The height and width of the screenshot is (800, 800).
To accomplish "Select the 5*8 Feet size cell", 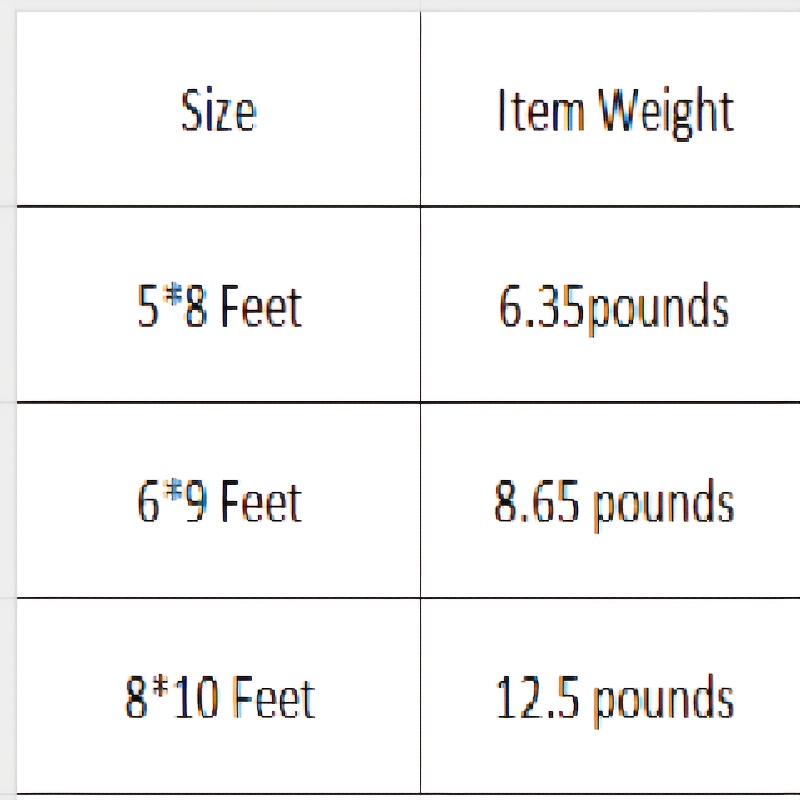I will [x=219, y=305].
